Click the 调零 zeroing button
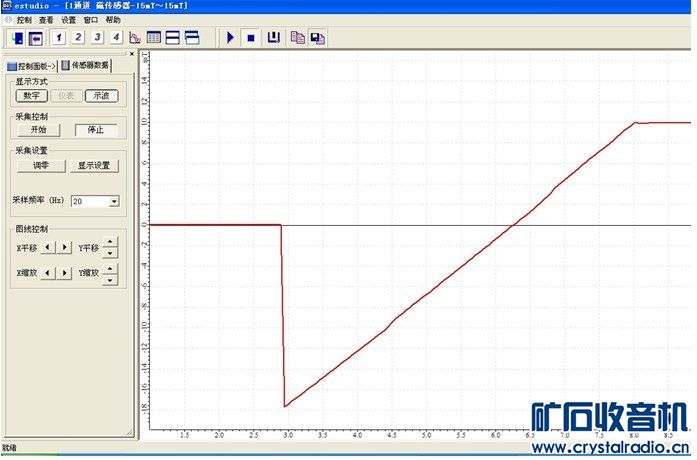Image resolution: width=697 pixels, height=460 pixels. tap(41, 165)
